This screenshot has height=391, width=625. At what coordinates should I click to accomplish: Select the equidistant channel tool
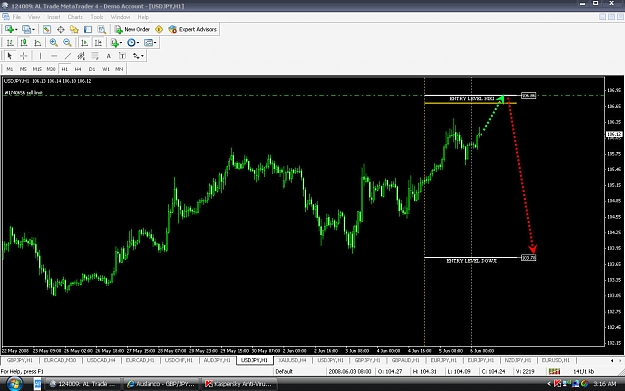(81, 56)
